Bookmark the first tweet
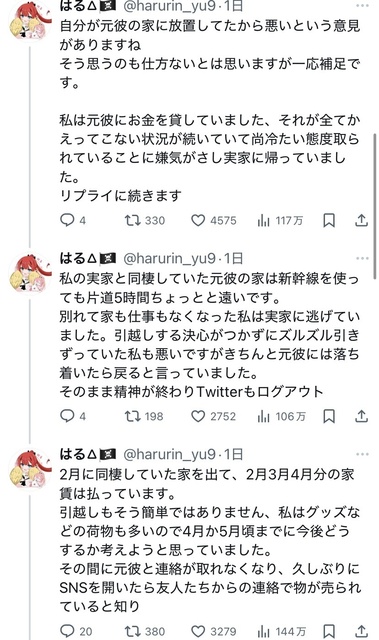 (329, 220)
